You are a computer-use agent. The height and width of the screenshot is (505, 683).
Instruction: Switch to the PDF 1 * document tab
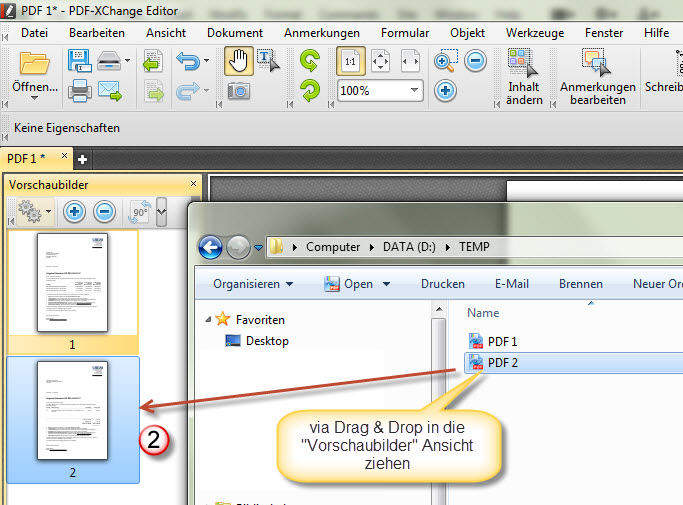click(x=27, y=159)
